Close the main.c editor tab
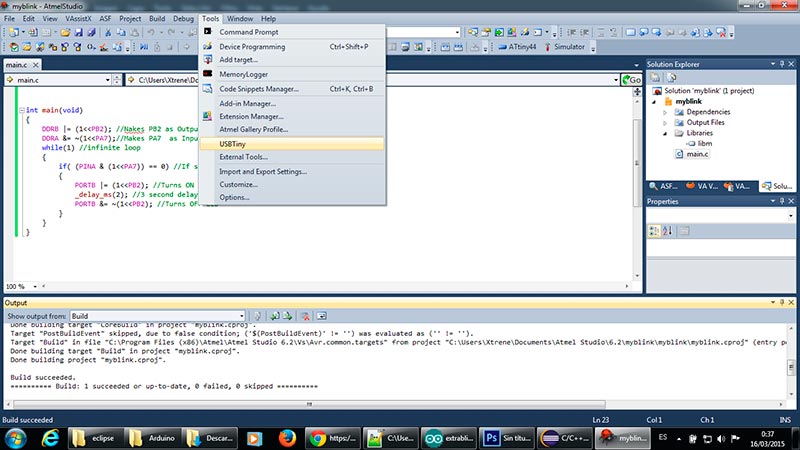Screen dimensions: 800x450 point(36,65)
